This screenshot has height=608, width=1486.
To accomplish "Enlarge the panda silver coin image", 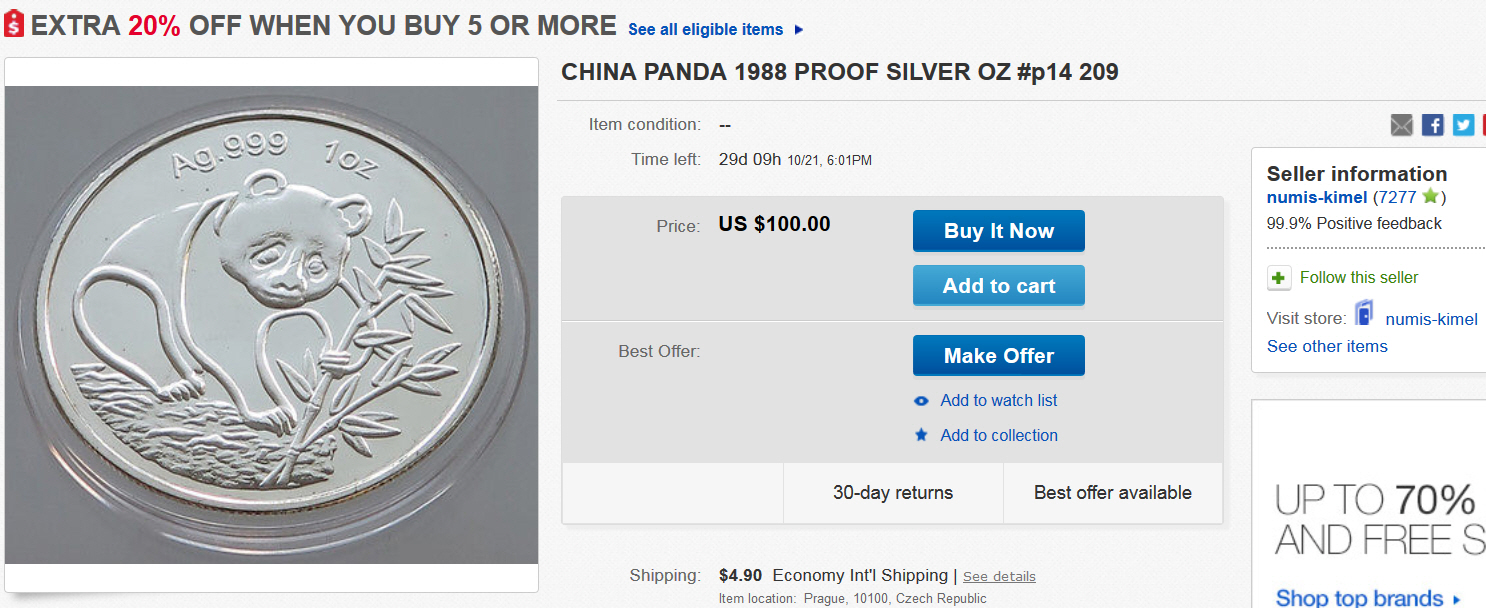I will (x=272, y=325).
